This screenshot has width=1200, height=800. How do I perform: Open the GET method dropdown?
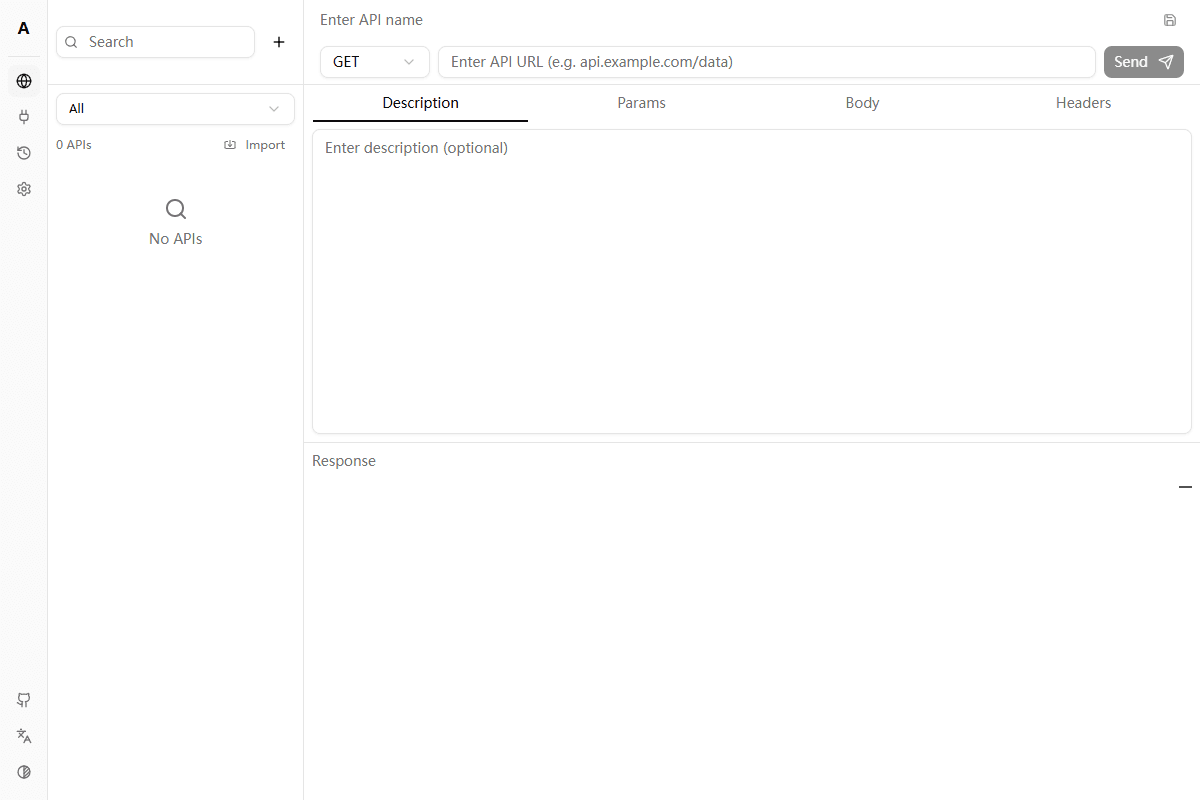(374, 61)
